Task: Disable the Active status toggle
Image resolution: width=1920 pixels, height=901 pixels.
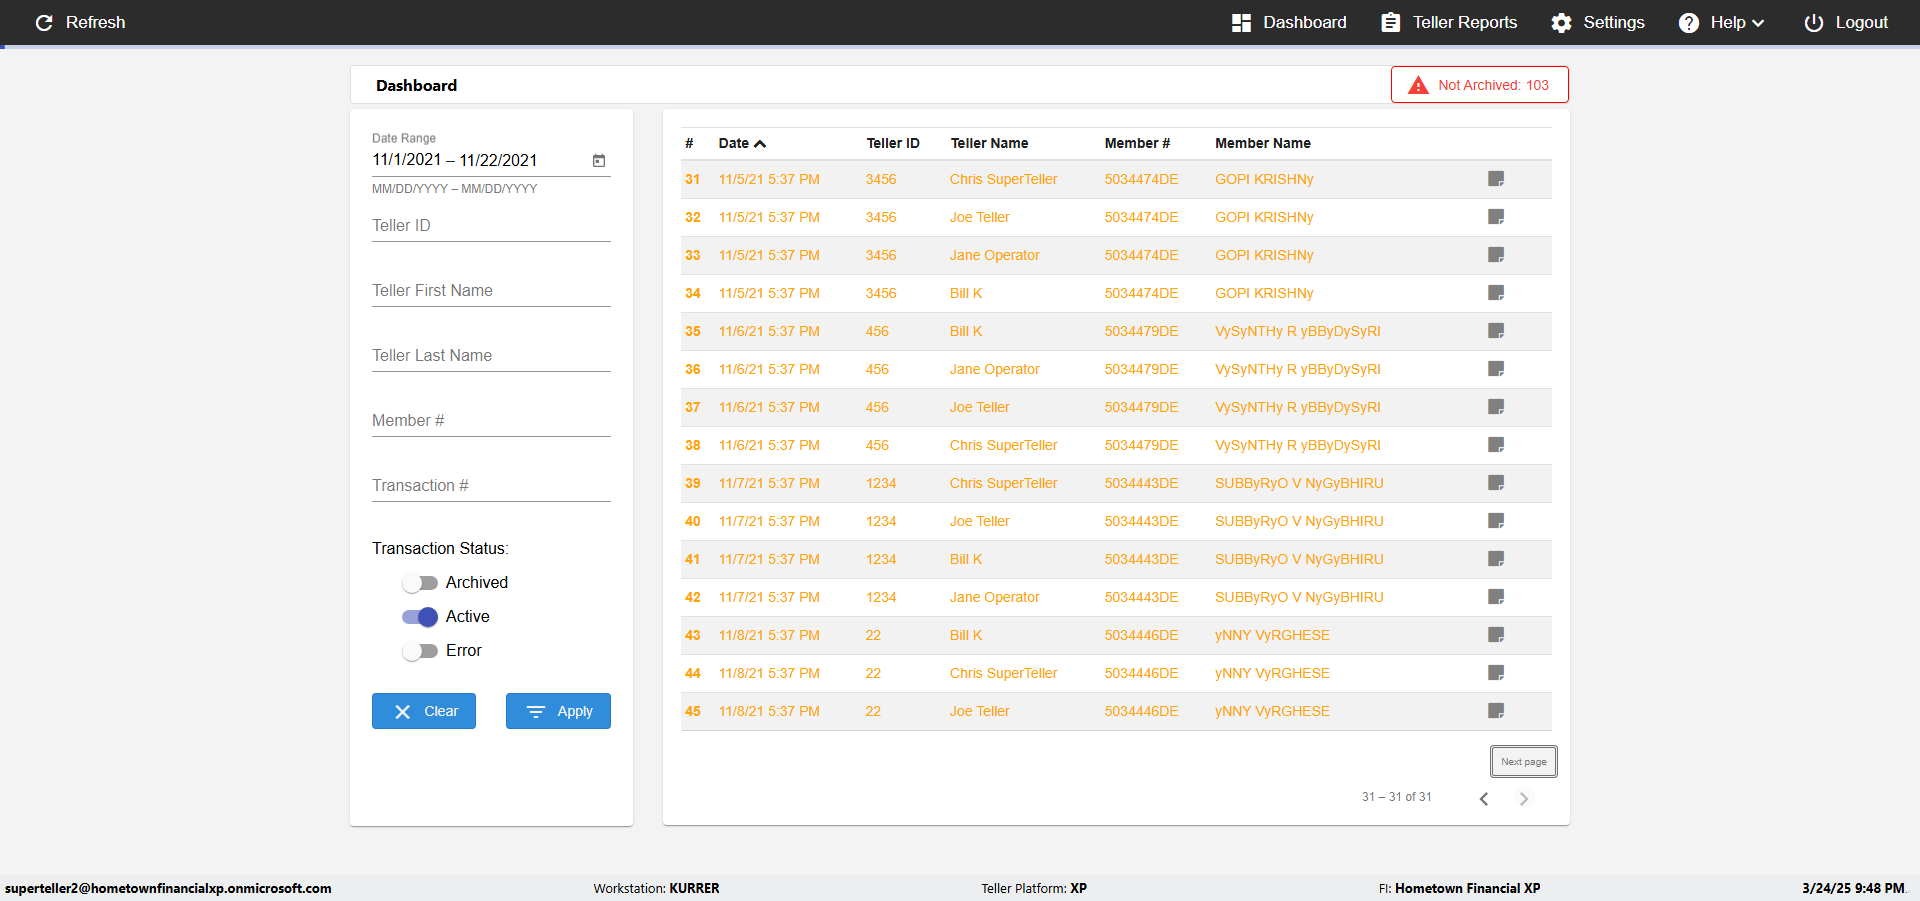Action: tap(420, 617)
